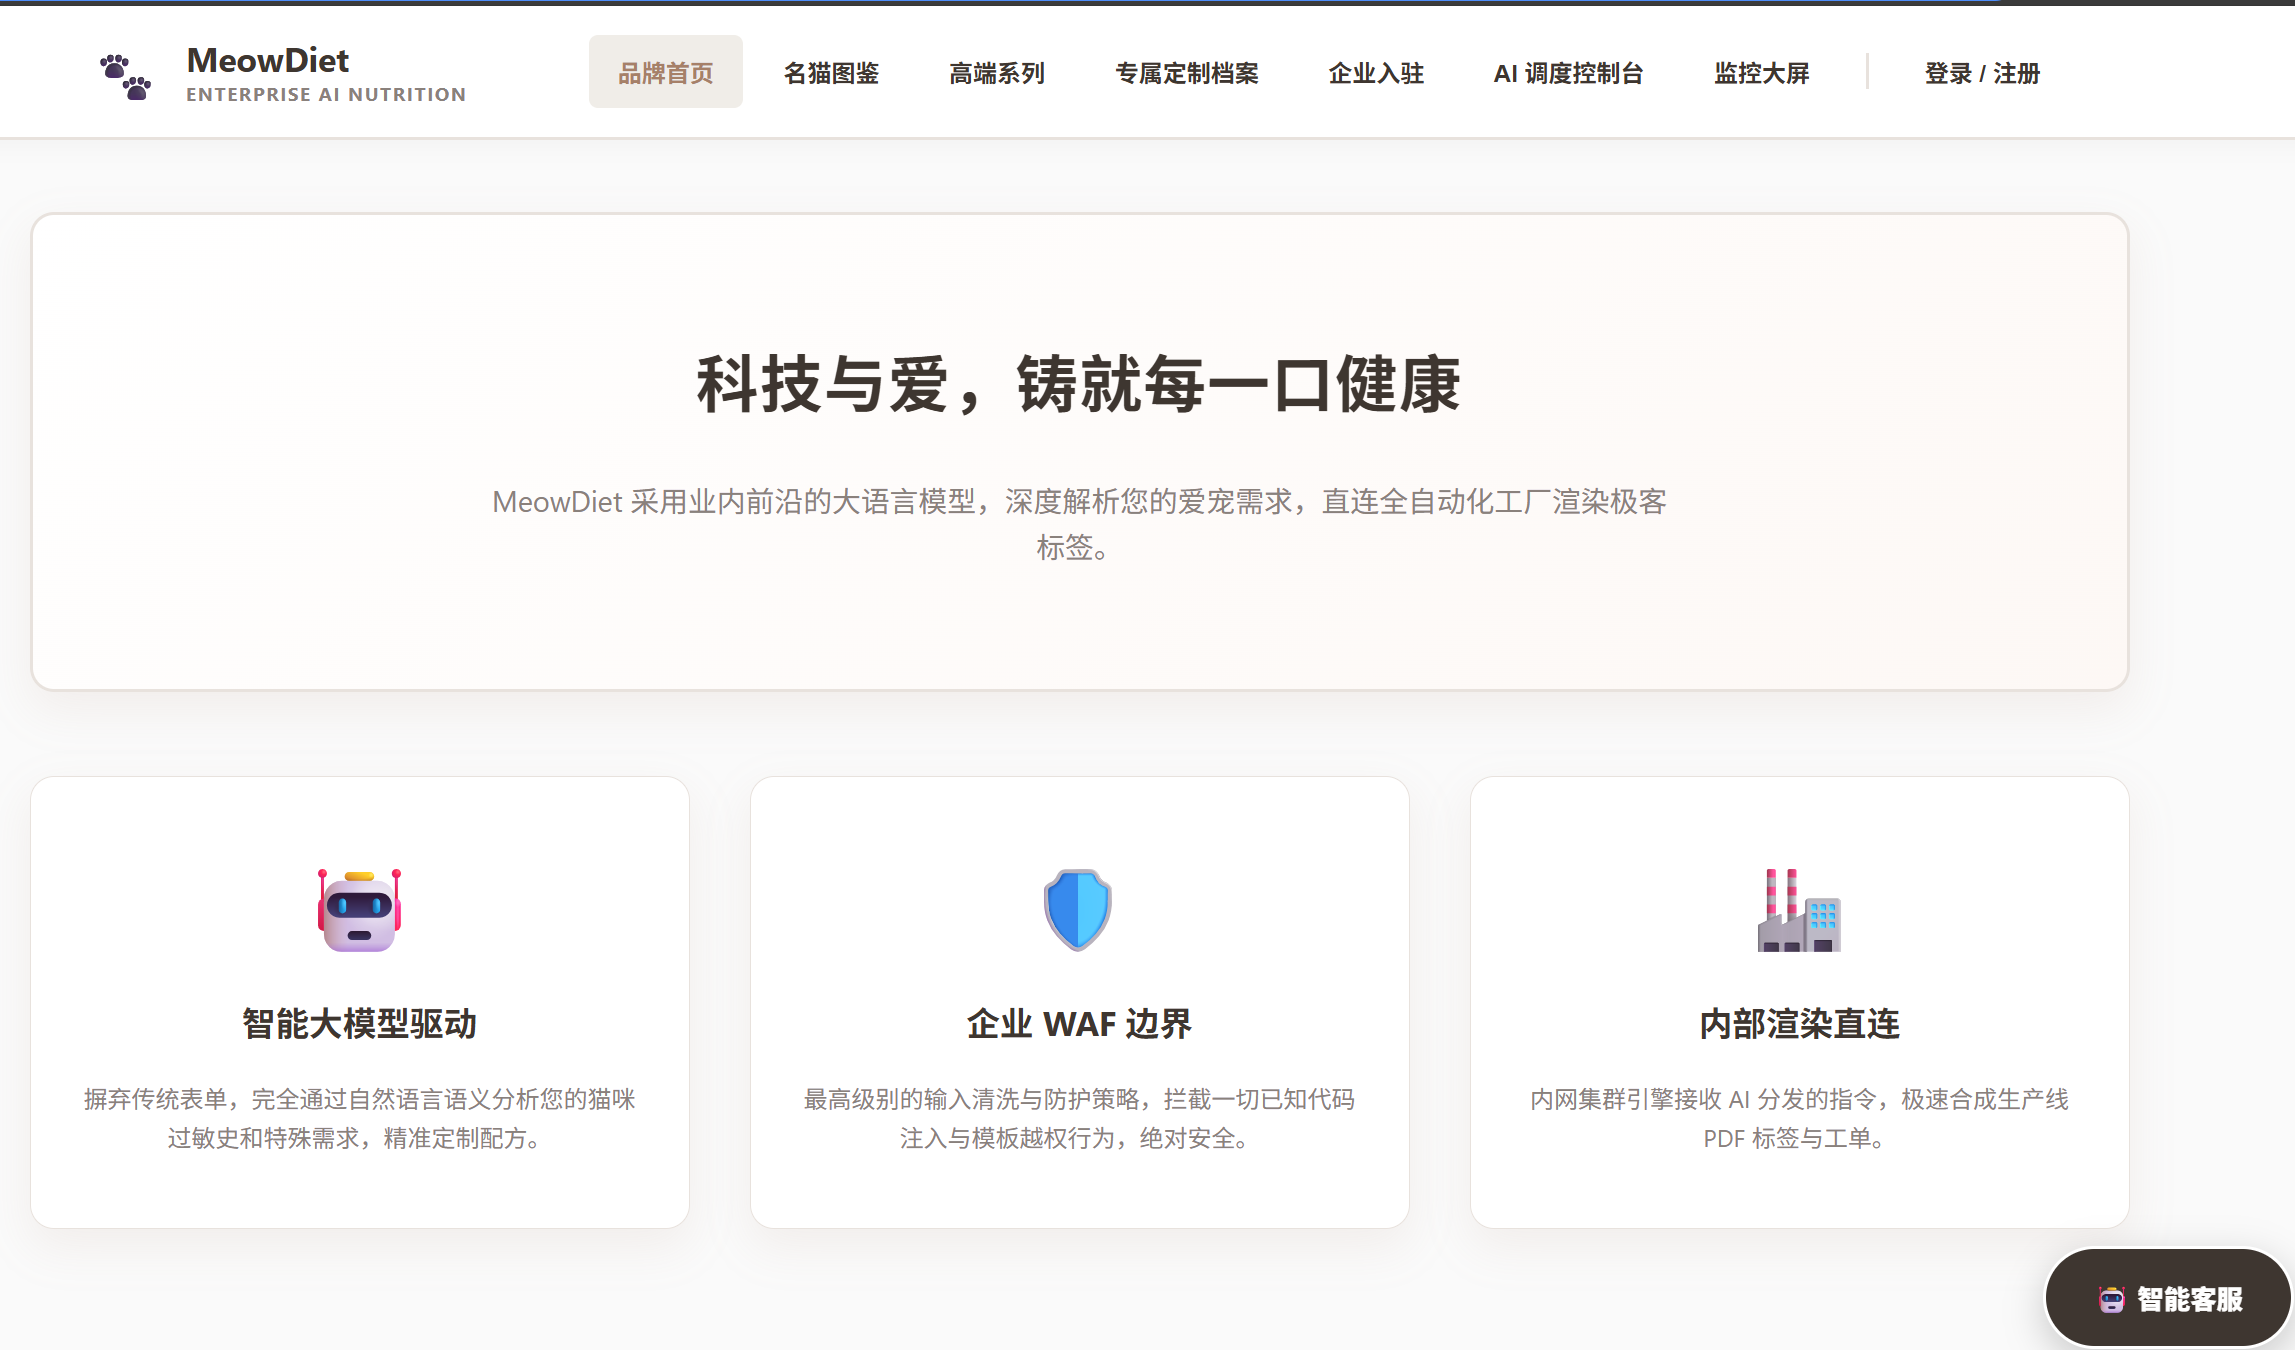Click the hero headline 科技与爱，铸就每一口健康
The width and height of the screenshot is (2295, 1350).
pyautogui.click(x=1079, y=385)
